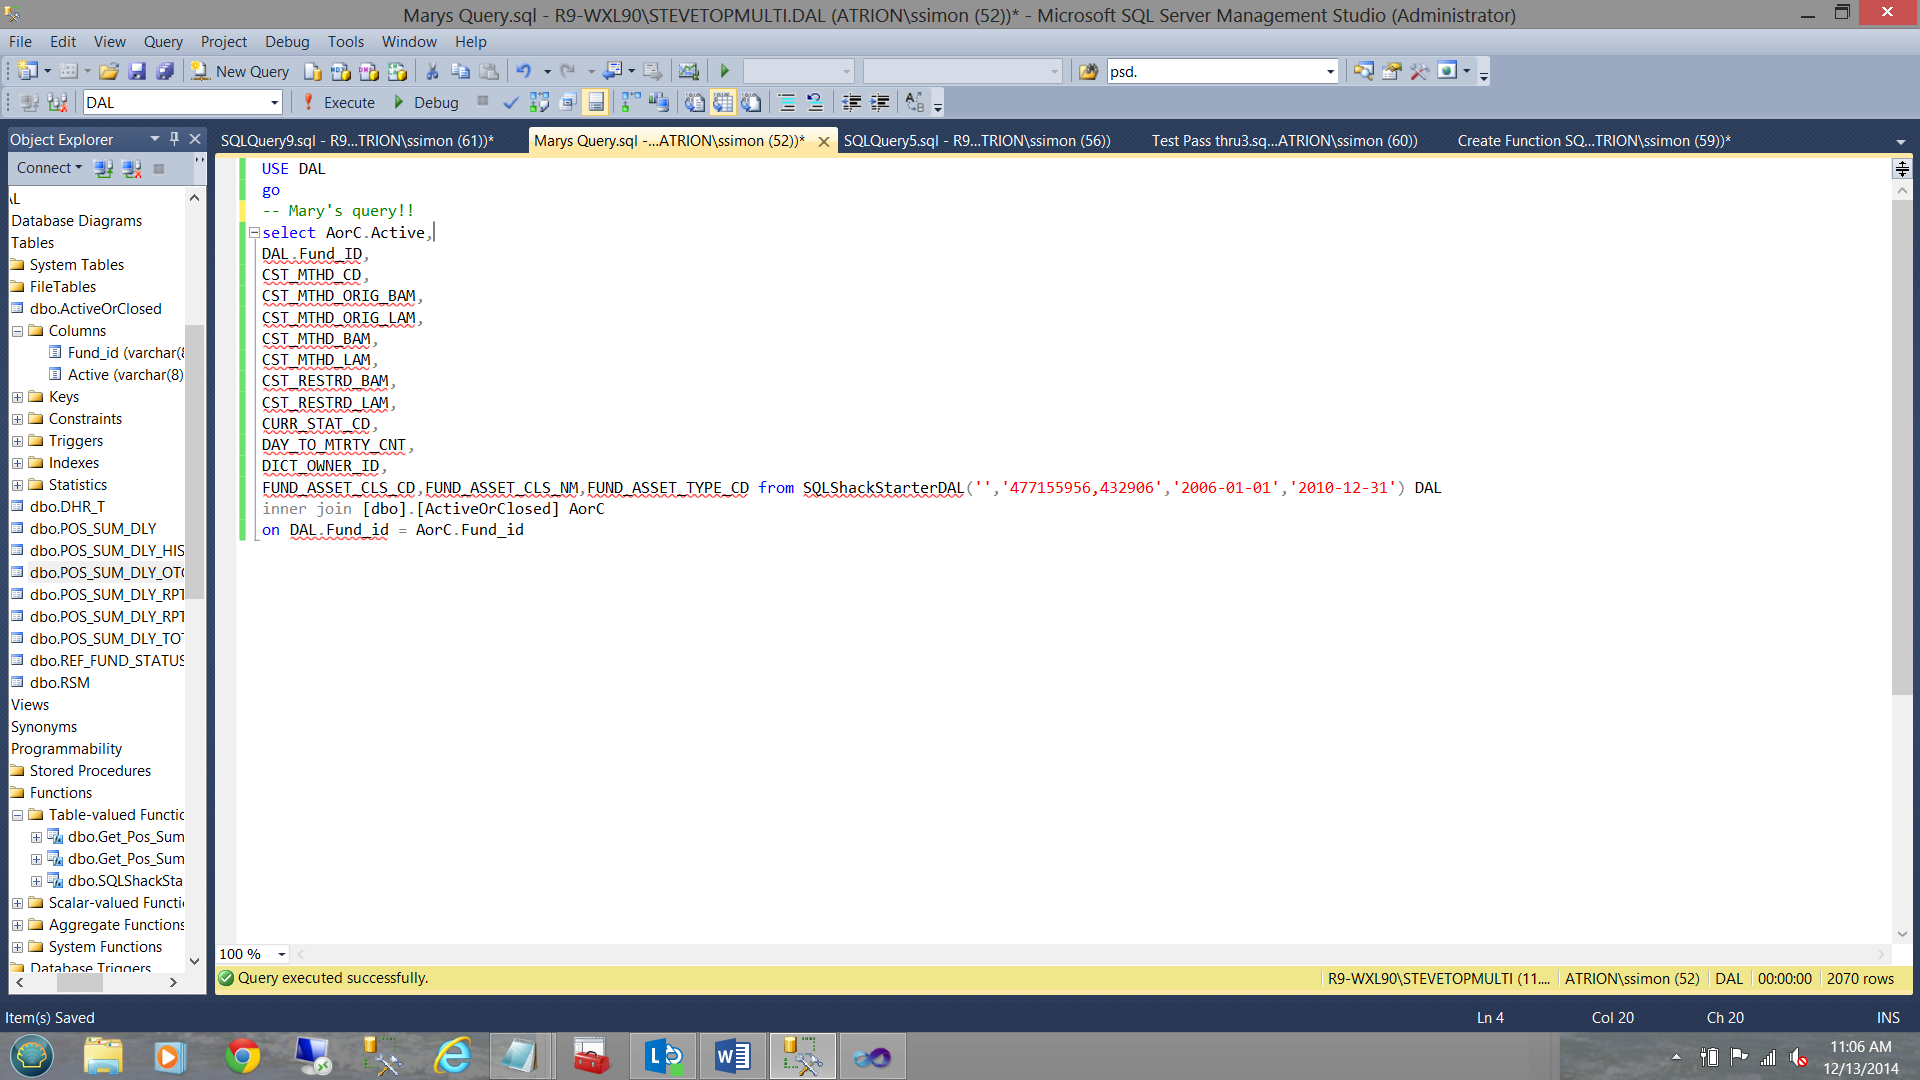Click the Open File folder icon
This screenshot has width=1920, height=1080.
109,71
